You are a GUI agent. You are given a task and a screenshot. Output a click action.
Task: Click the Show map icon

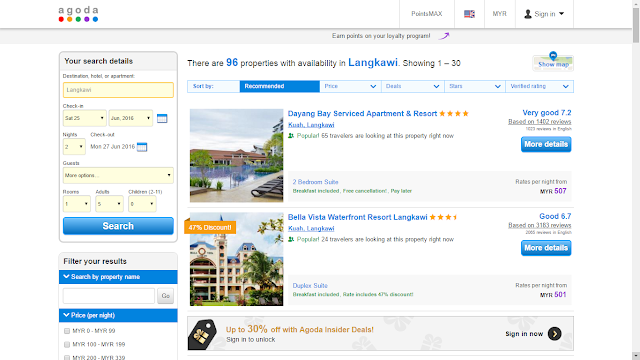coord(553,62)
